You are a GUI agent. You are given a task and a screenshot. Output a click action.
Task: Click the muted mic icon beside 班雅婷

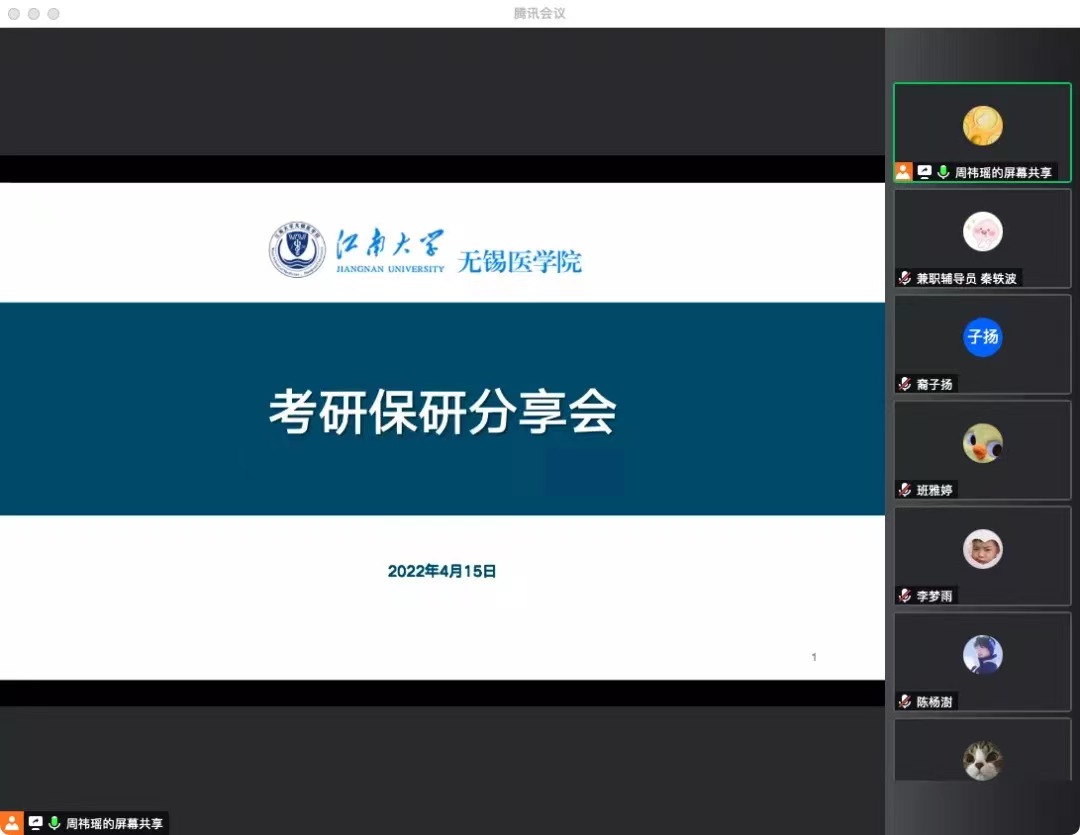(905, 490)
